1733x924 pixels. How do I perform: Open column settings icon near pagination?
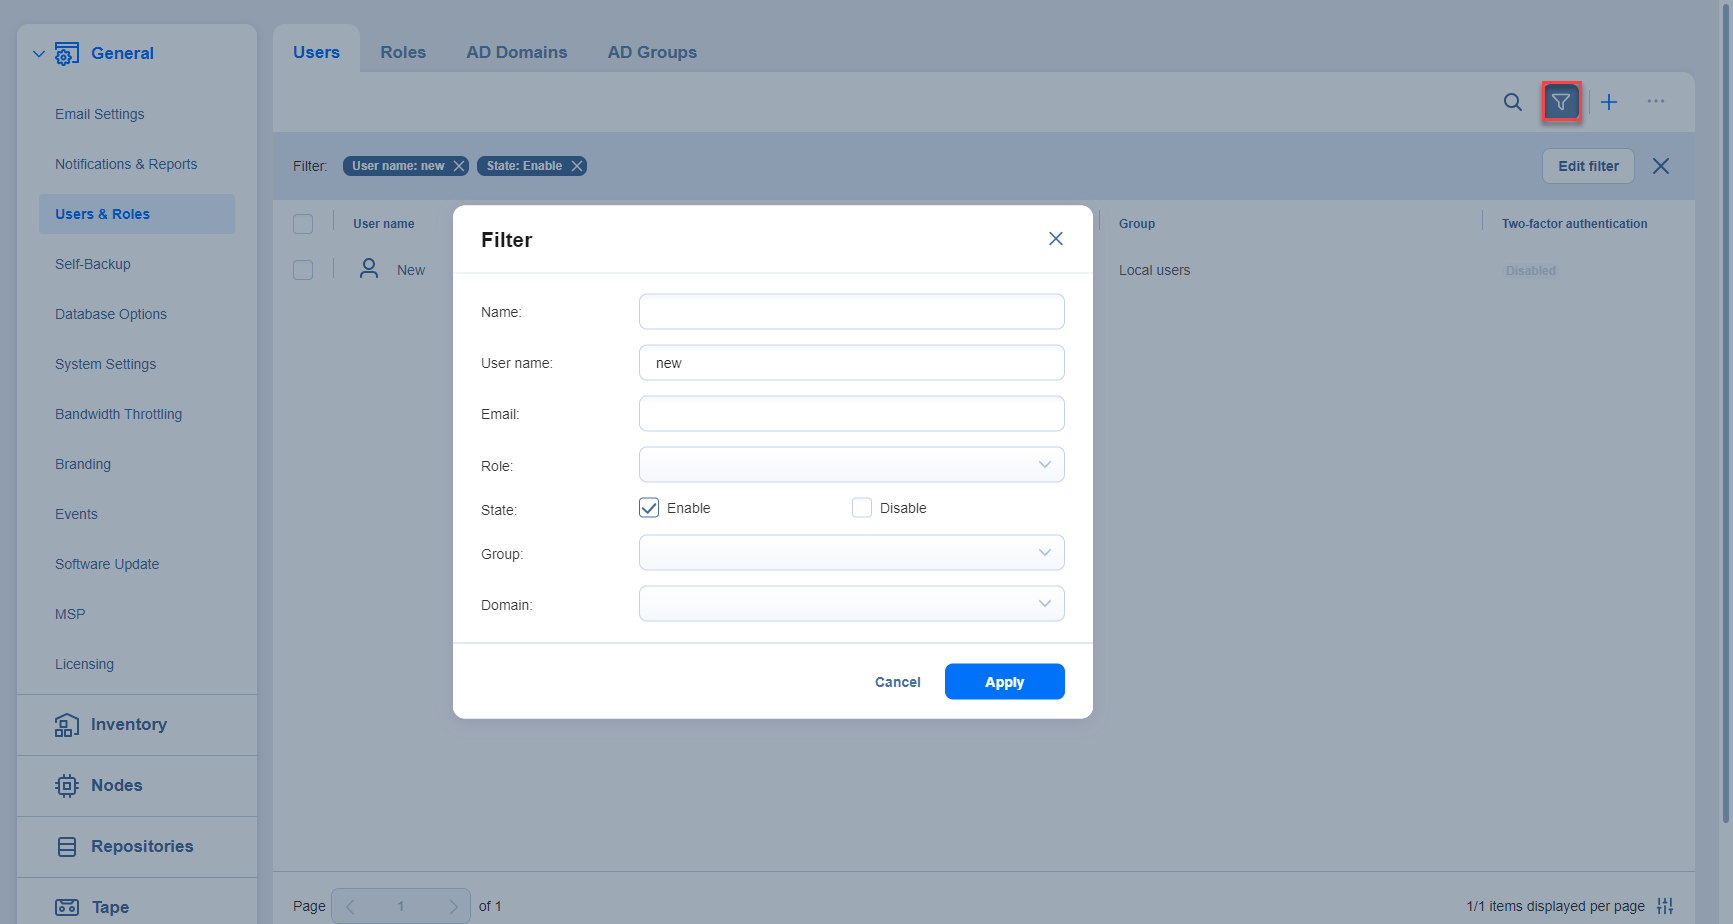click(x=1664, y=906)
